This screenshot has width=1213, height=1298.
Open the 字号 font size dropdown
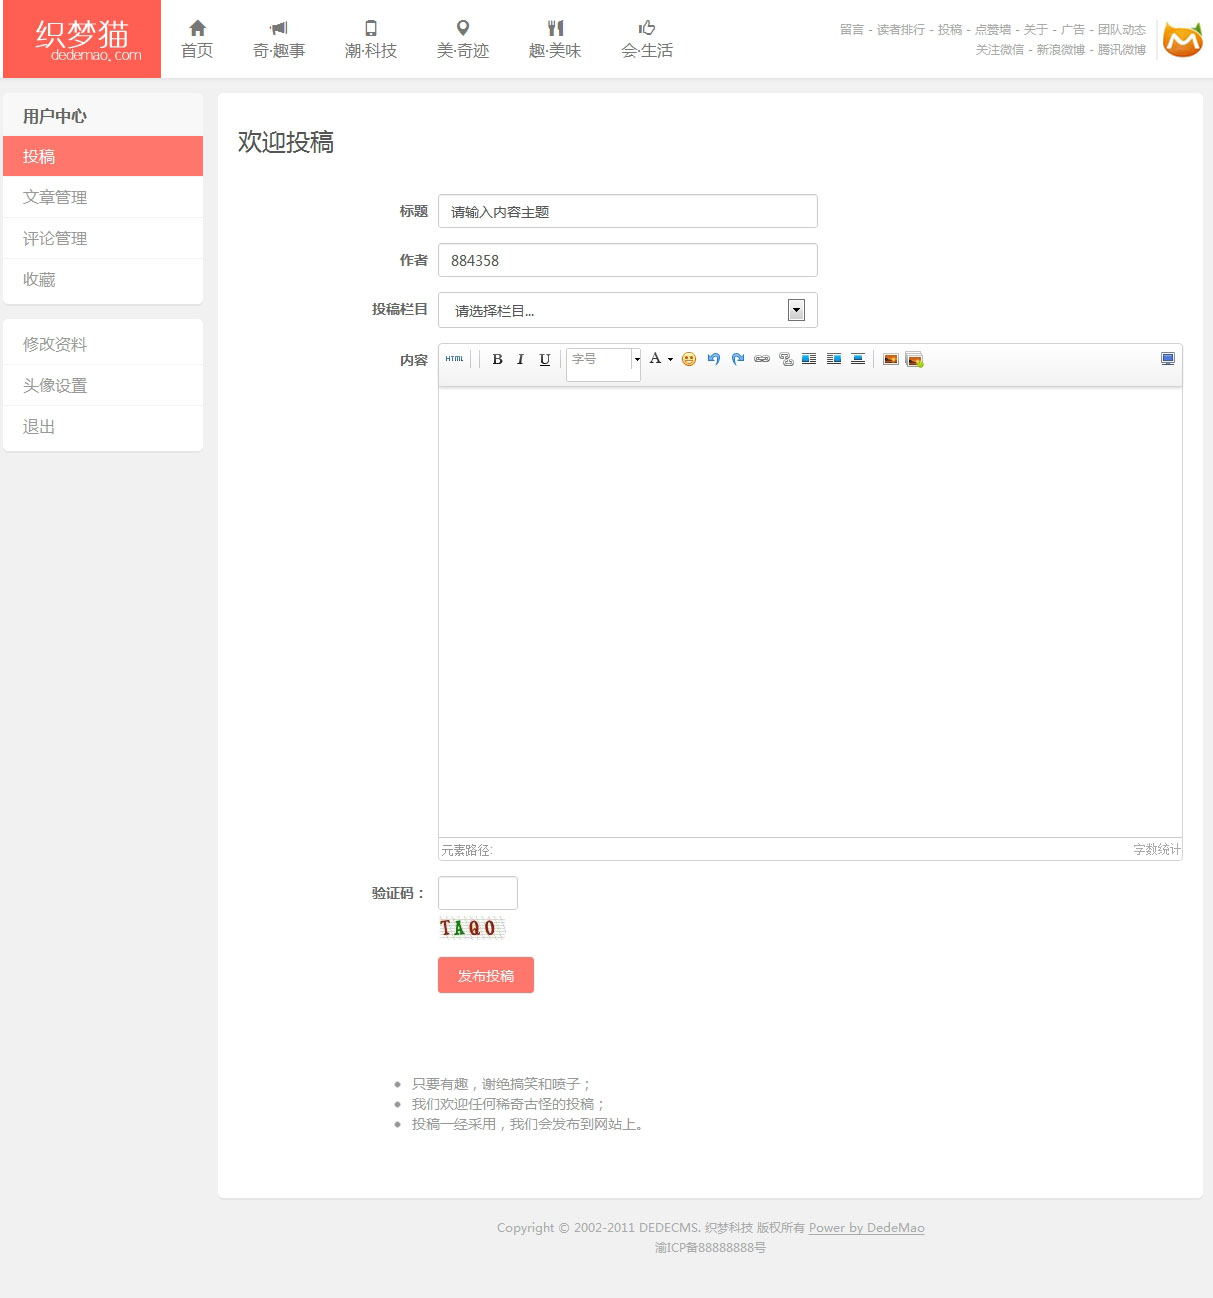coord(636,359)
